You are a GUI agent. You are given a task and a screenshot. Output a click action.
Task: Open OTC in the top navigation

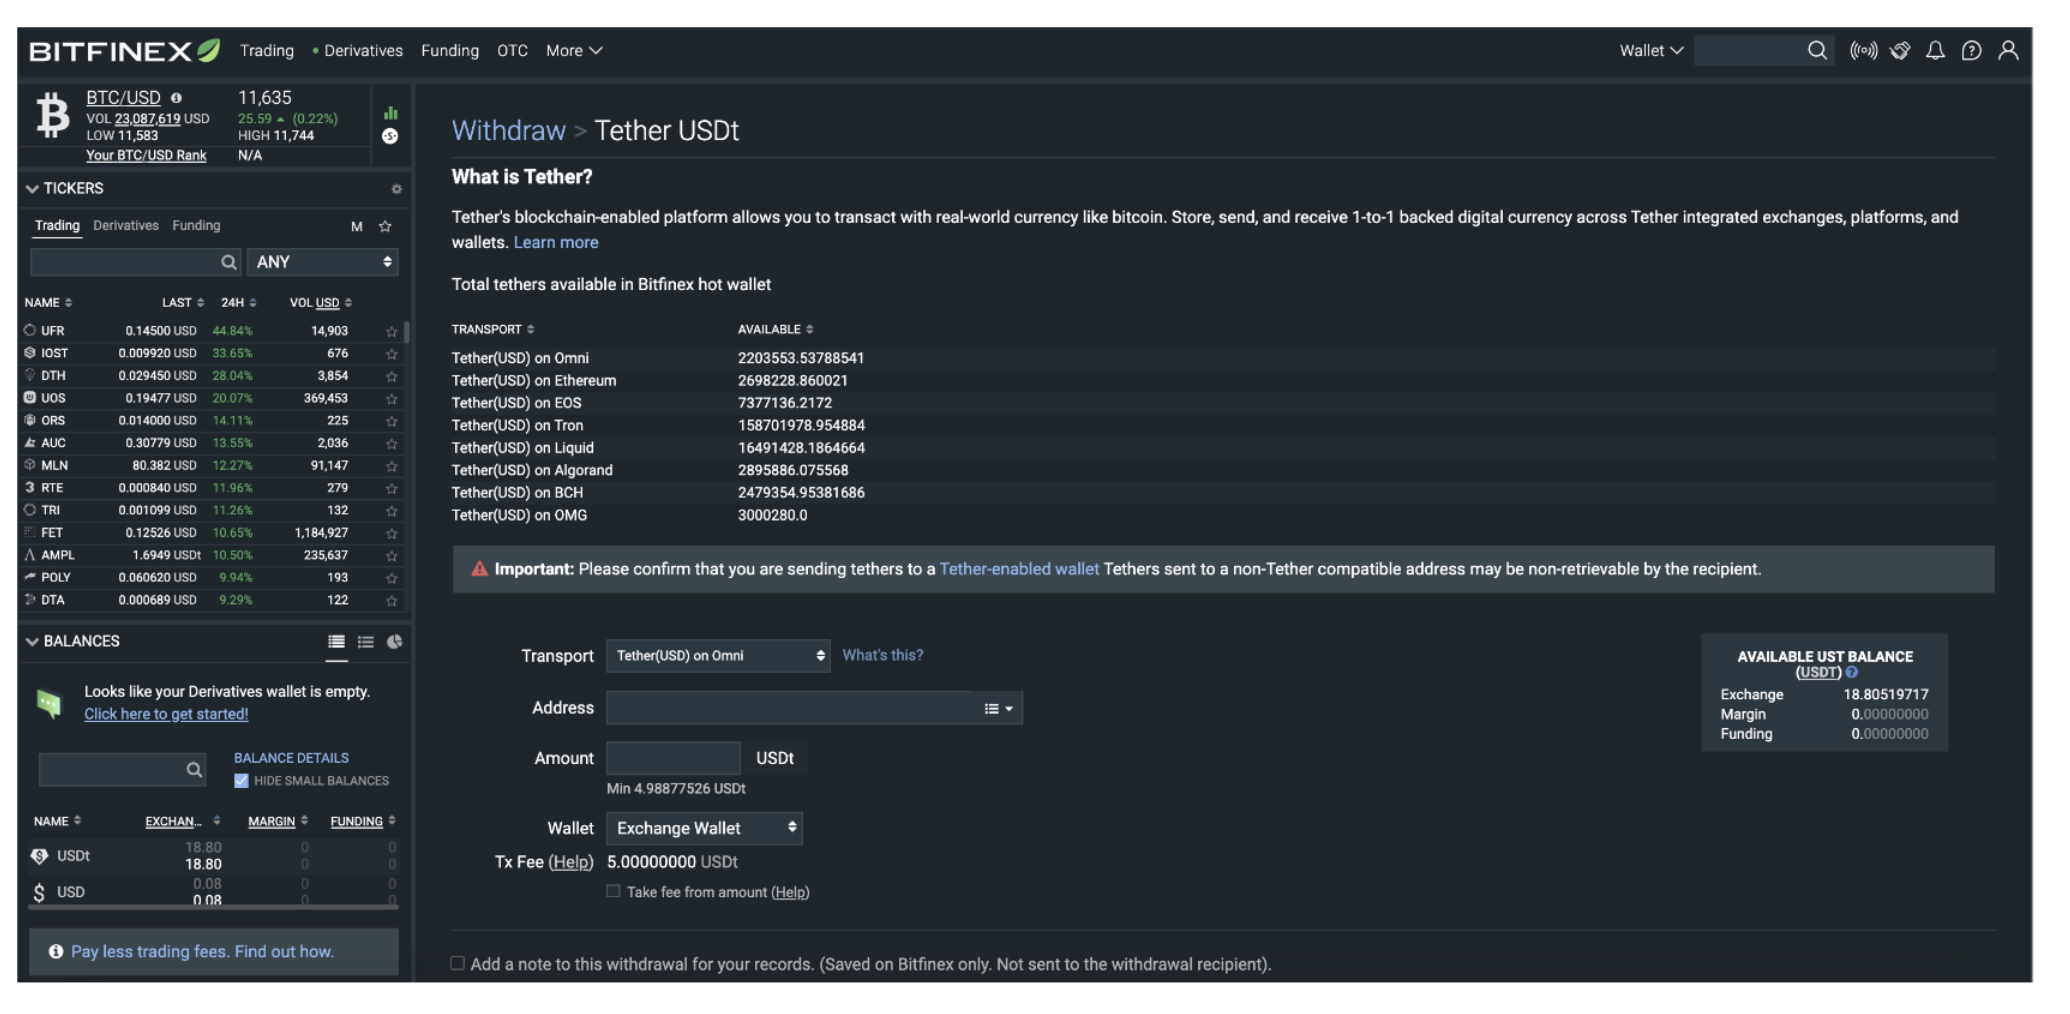point(512,51)
